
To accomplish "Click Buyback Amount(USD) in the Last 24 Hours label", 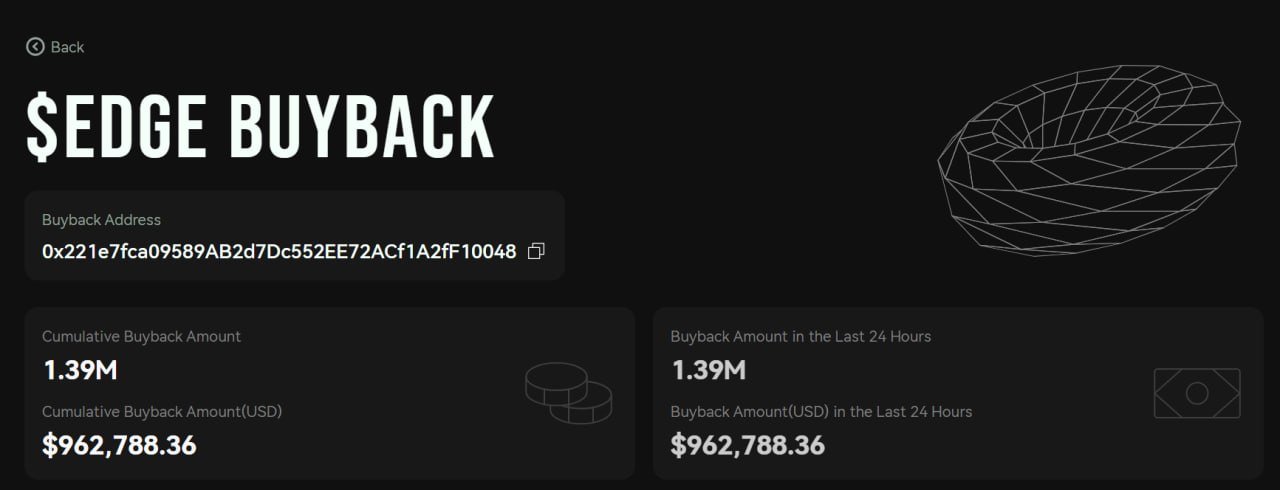I will click(x=821, y=411).
